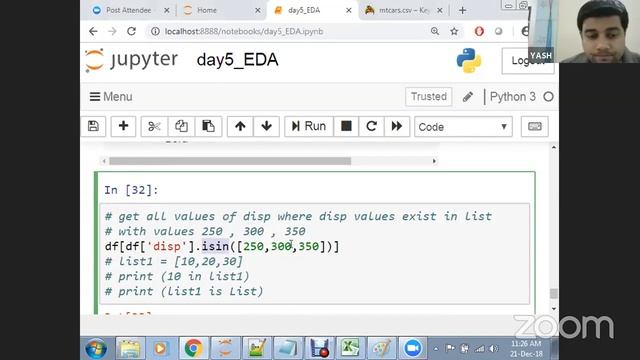Rename notebook by clicking day5_EDA title
The height and width of the screenshot is (360, 640).
click(x=238, y=60)
